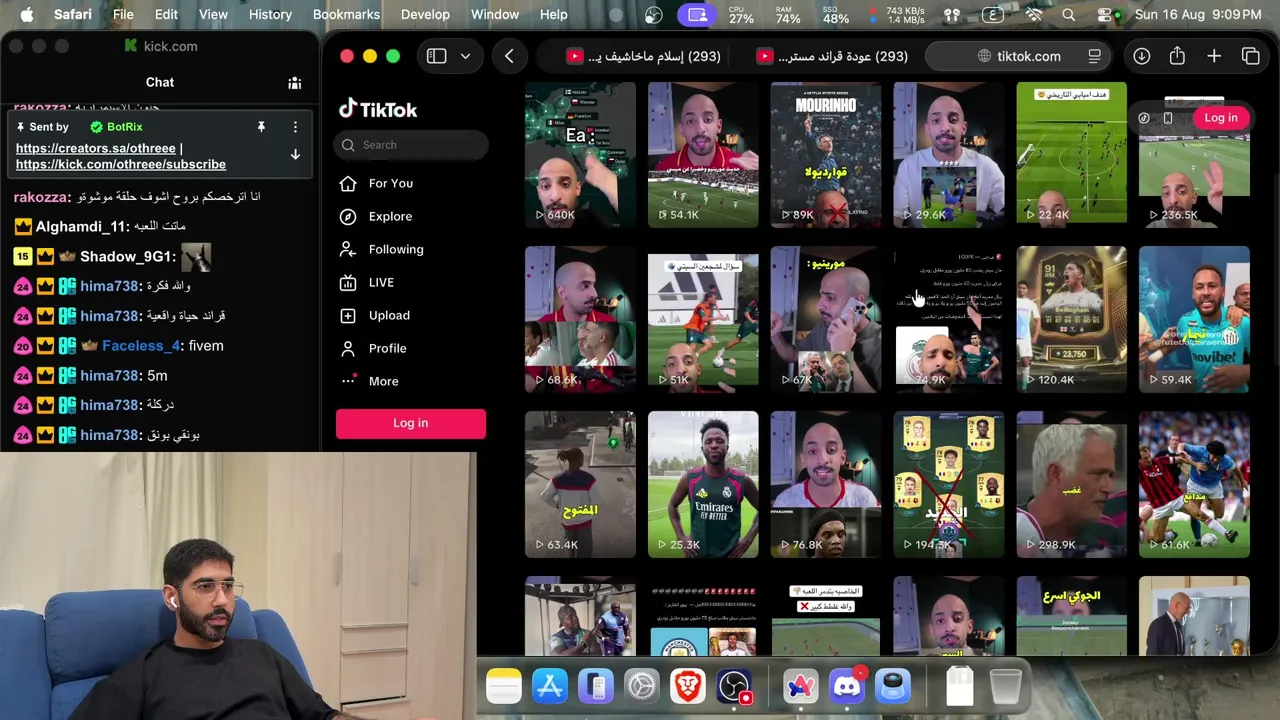This screenshot has width=1280, height=720.
Task: Open the video with 54.1K views
Action: click(703, 155)
